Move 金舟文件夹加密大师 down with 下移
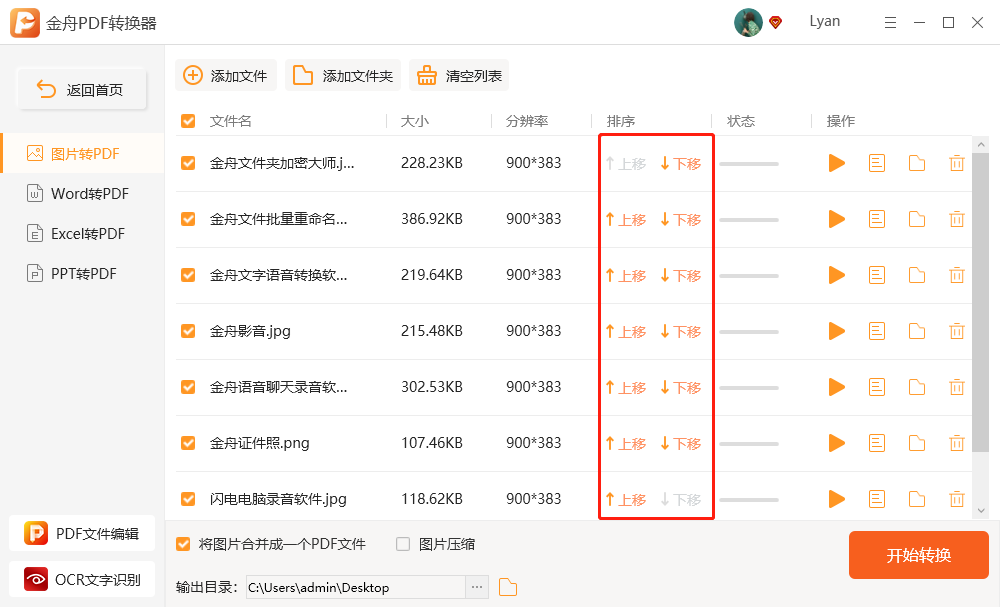The width and height of the screenshot is (1000, 607). [681, 164]
